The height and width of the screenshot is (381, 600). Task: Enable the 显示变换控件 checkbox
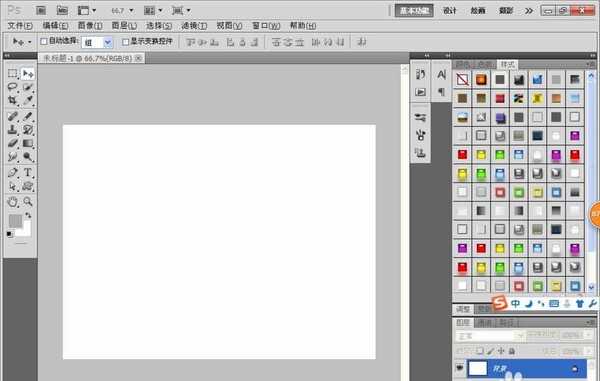click(x=125, y=41)
